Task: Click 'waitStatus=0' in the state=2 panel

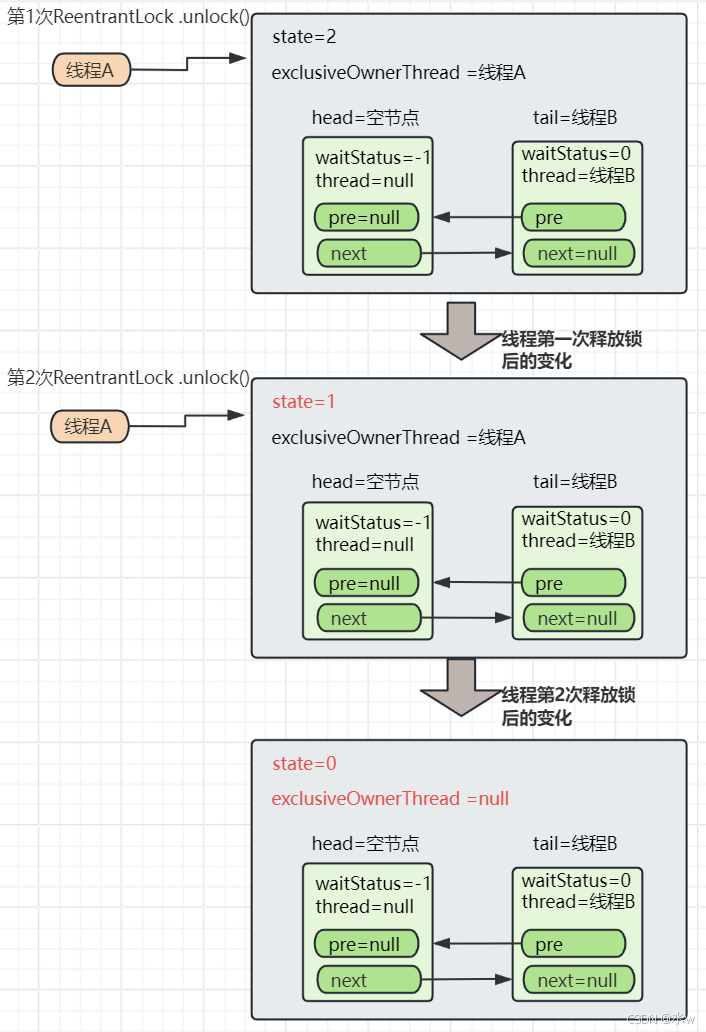Action: click(576, 153)
